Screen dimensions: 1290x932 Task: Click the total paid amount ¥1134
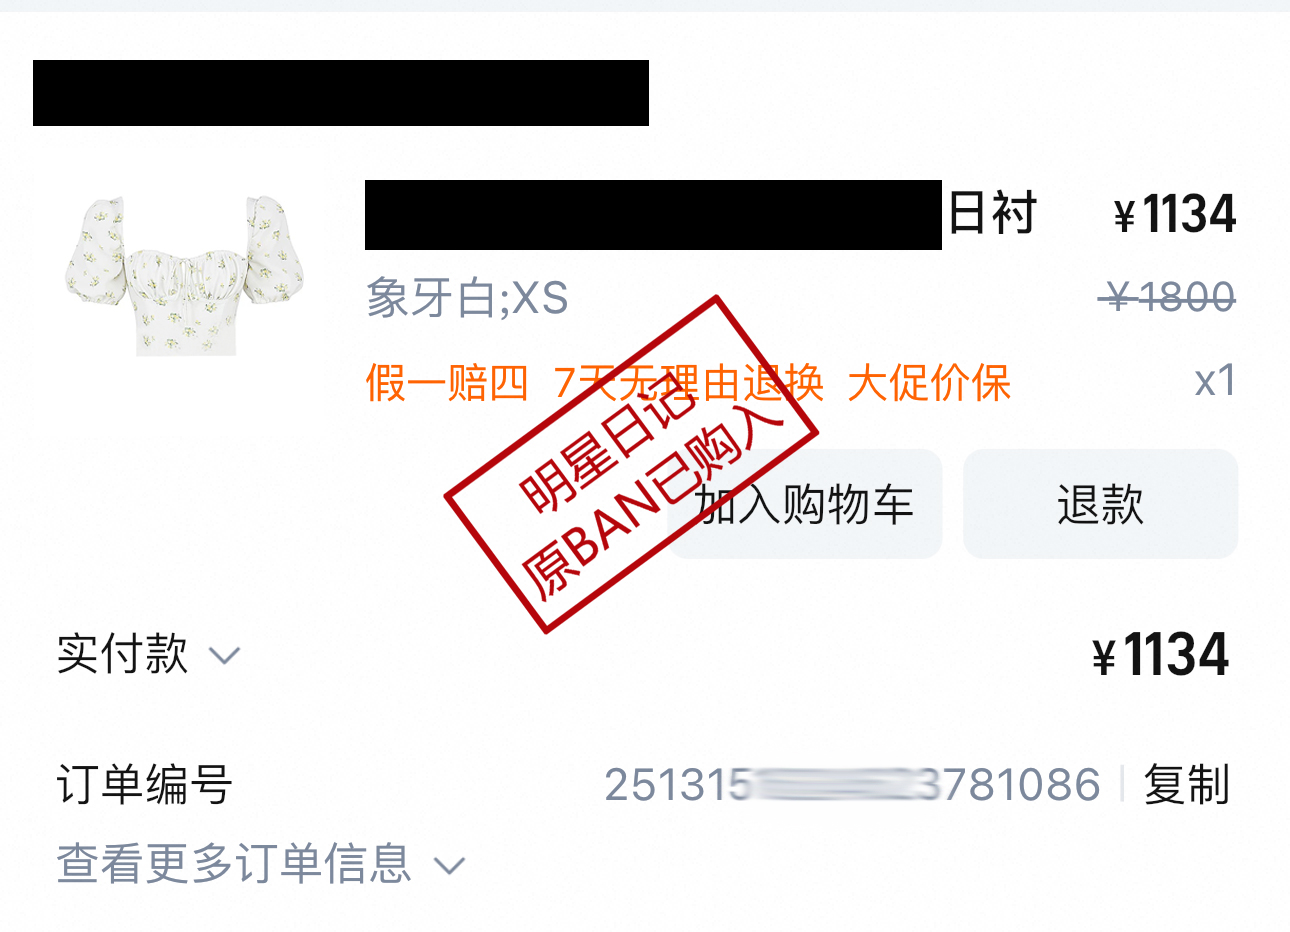1160,655
